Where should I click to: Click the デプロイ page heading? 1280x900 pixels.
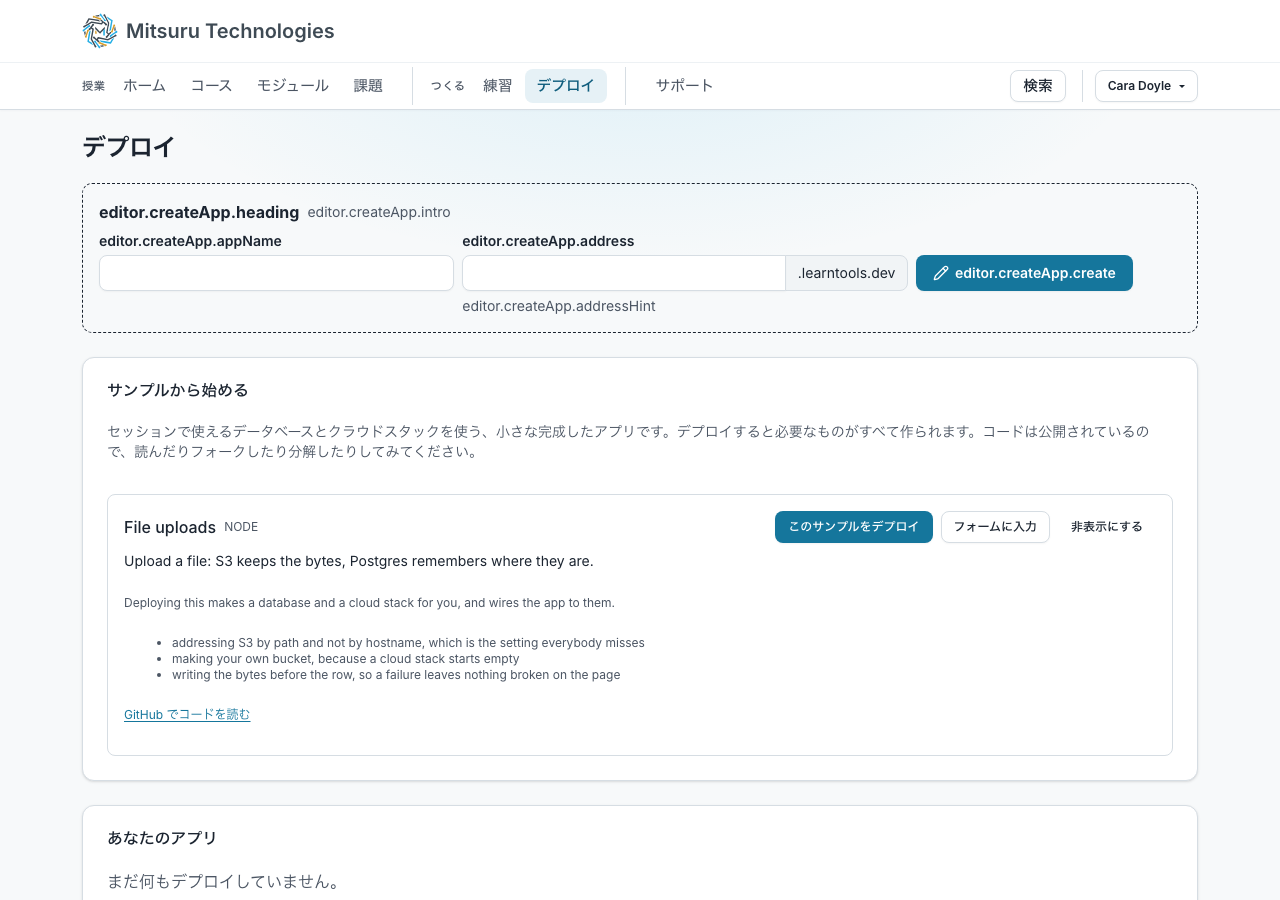[x=129, y=147]
